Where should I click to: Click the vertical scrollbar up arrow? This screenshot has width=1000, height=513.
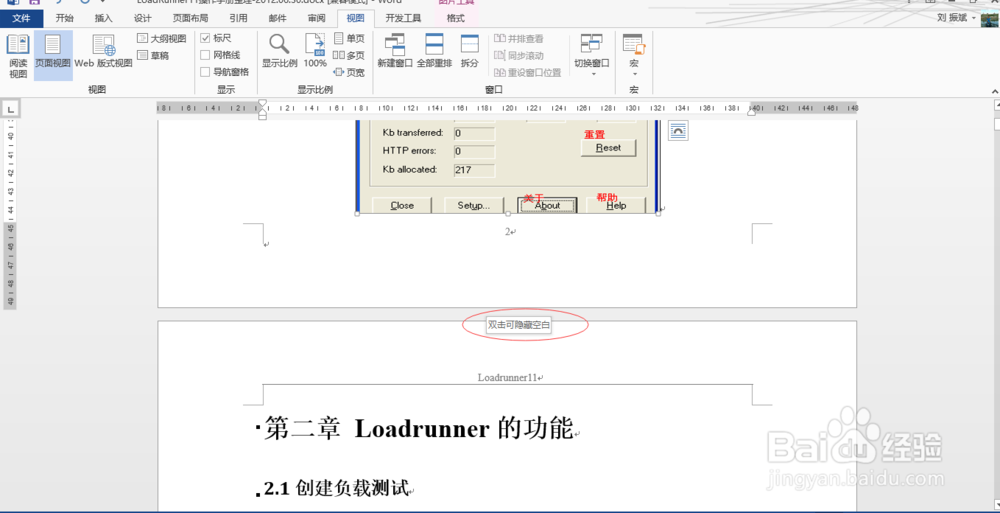(x=996, y=107)
